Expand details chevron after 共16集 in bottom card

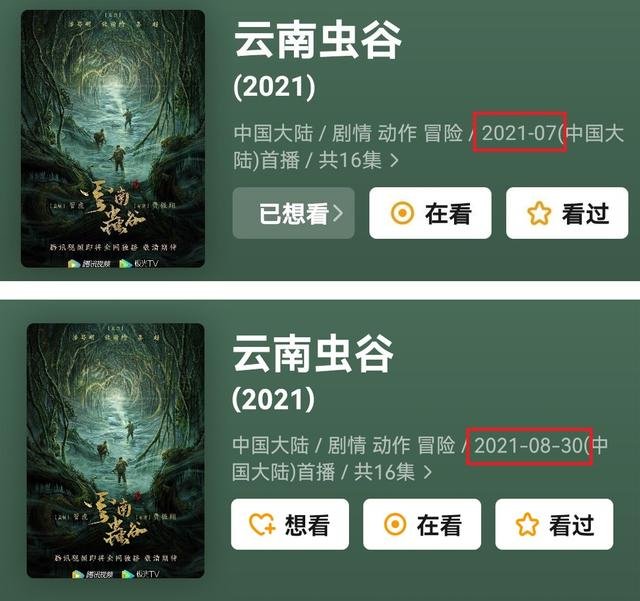coord(427,472)
